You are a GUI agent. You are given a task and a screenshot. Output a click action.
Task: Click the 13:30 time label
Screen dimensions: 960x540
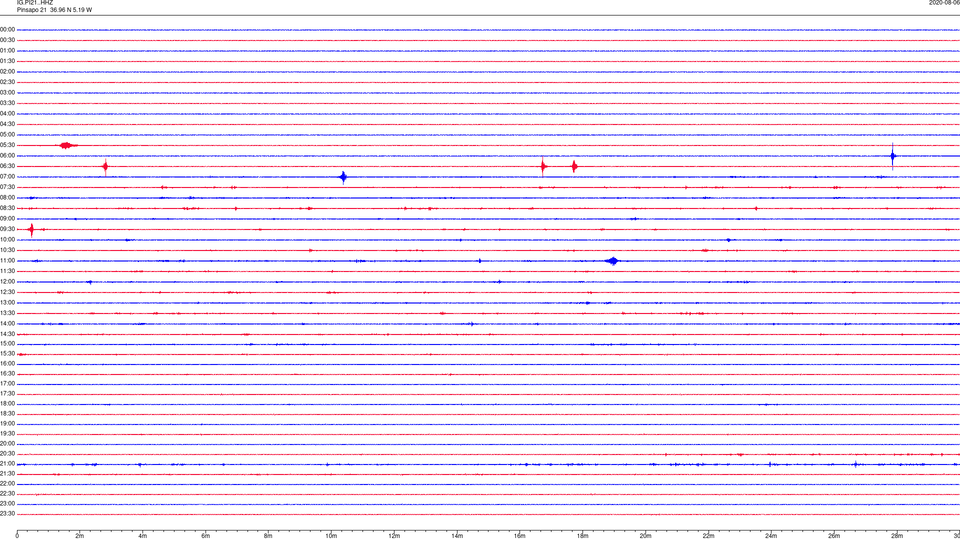pos(7,313)
